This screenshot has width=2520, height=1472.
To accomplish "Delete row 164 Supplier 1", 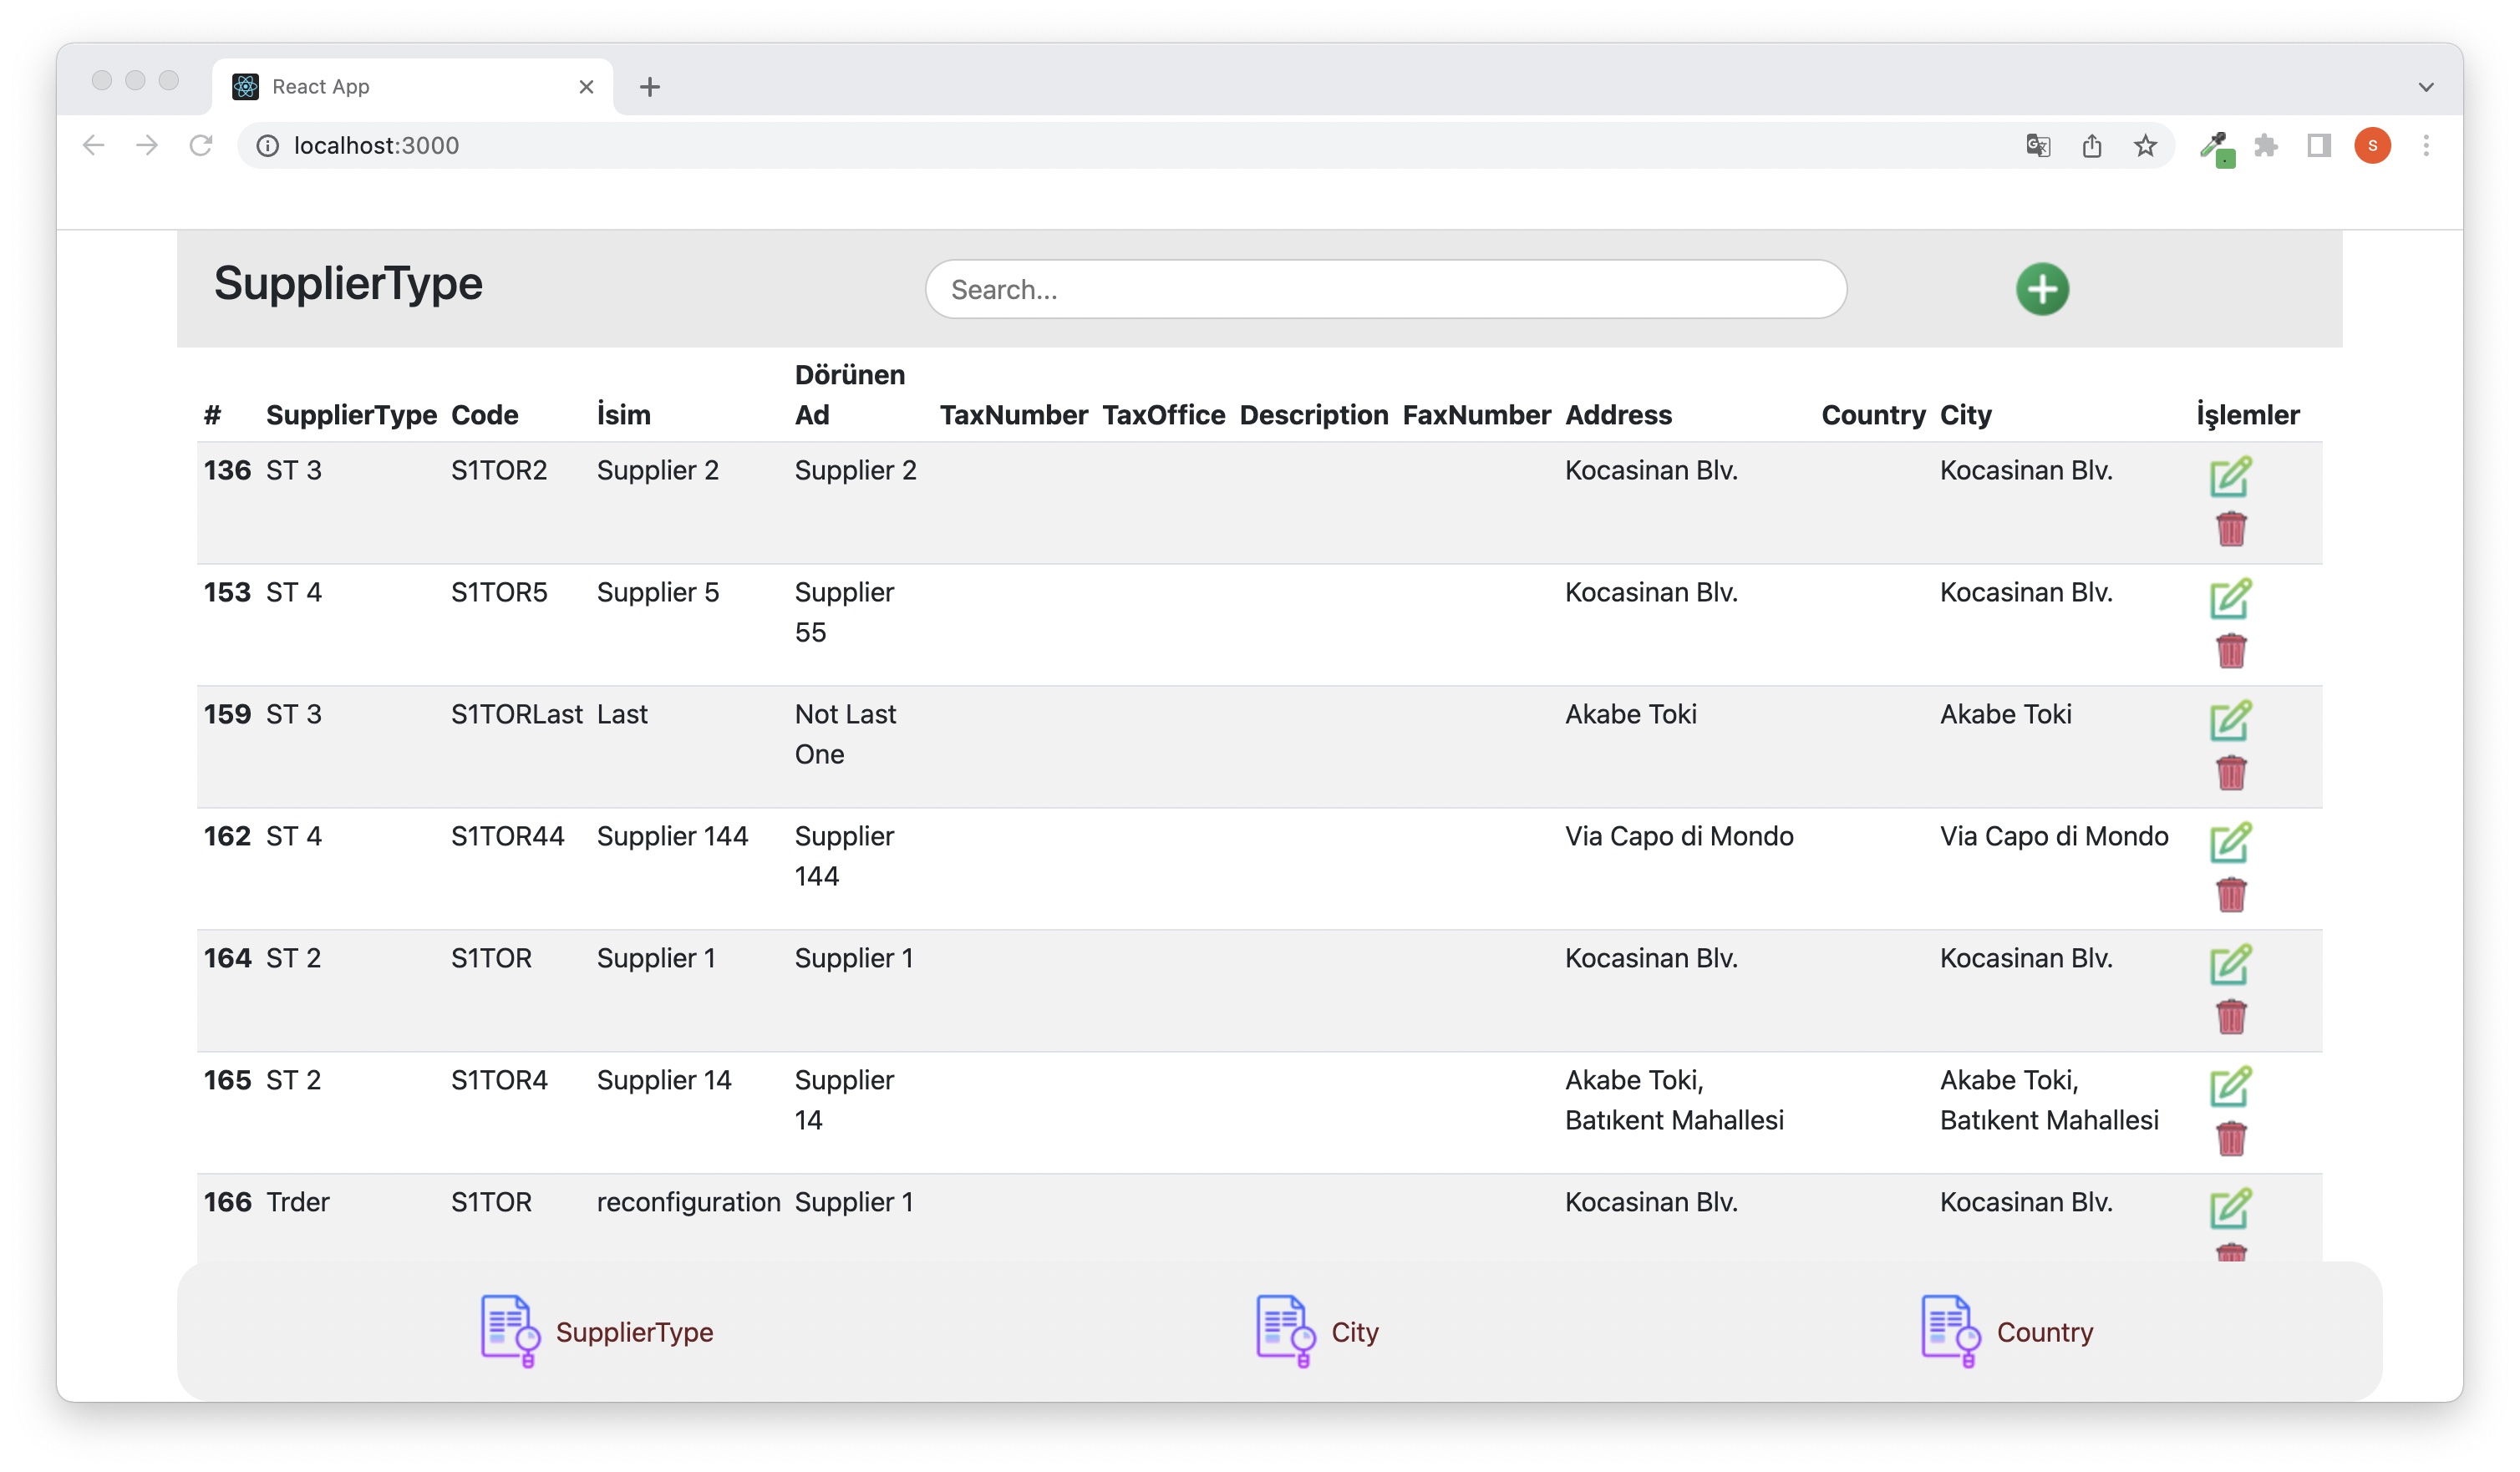I will pyautogui.click(x=2231, y=1016).
